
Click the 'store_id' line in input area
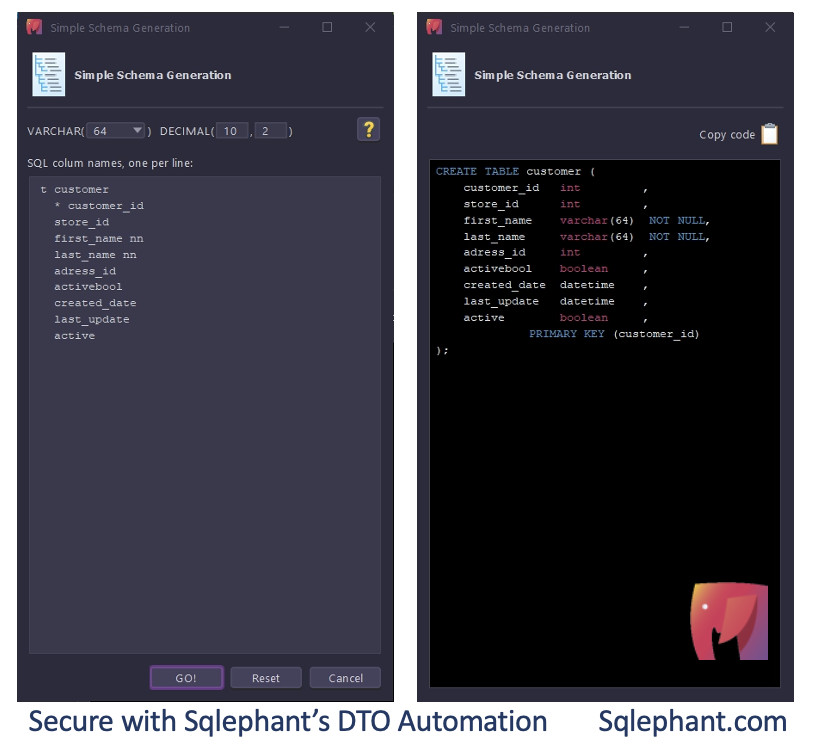(x=82, y=222)
